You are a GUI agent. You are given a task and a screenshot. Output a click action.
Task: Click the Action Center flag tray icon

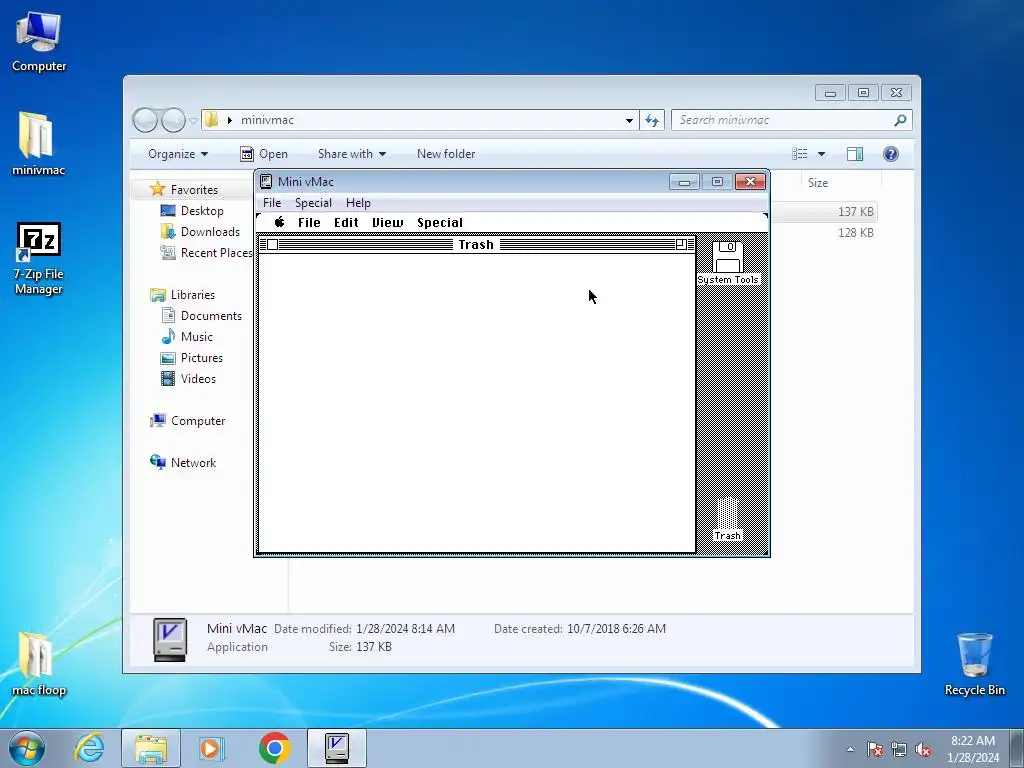(x=874, y=749)
